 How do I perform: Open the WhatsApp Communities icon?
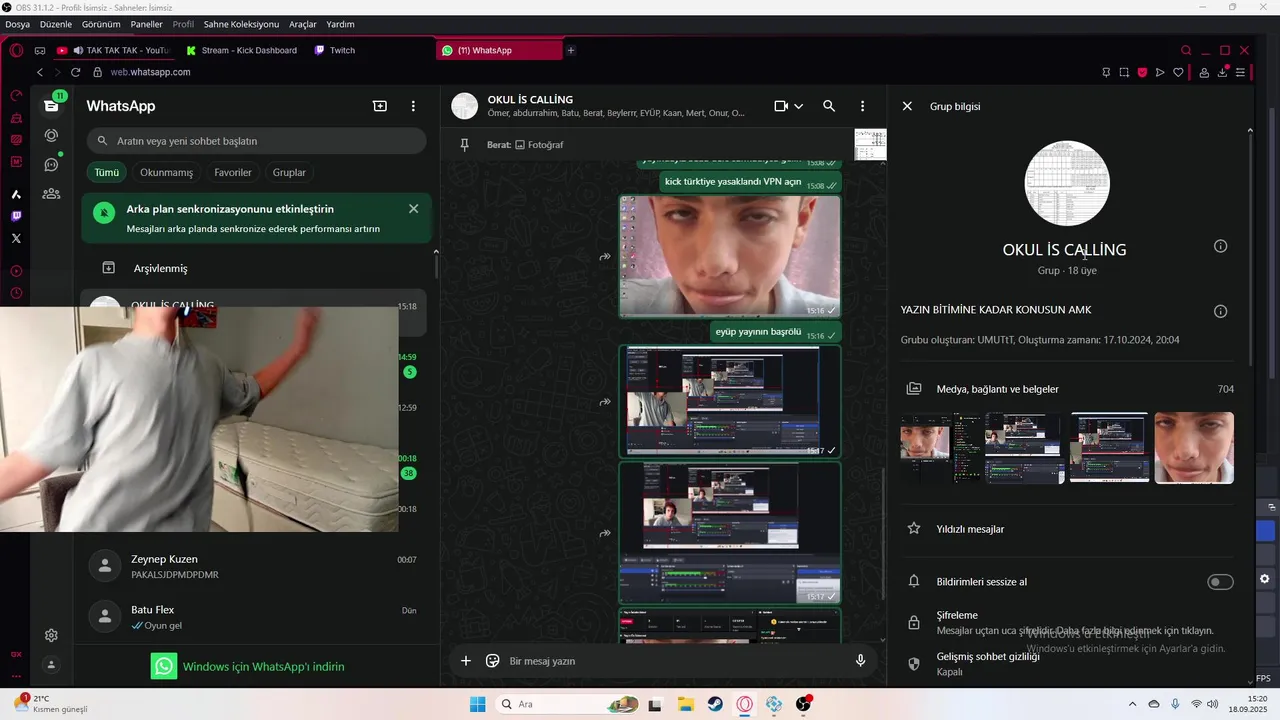tap(51, 194)
